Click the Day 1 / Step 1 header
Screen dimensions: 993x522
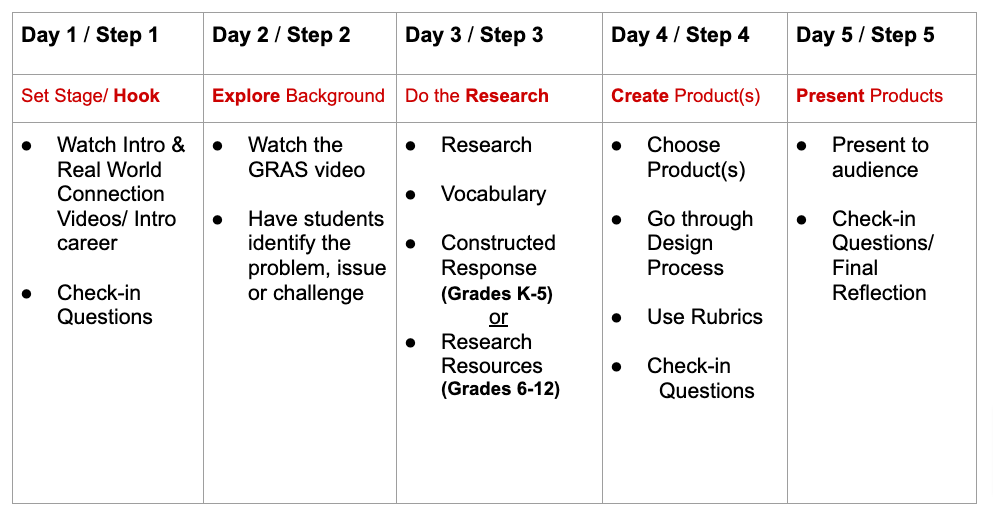tap(90, 35)
